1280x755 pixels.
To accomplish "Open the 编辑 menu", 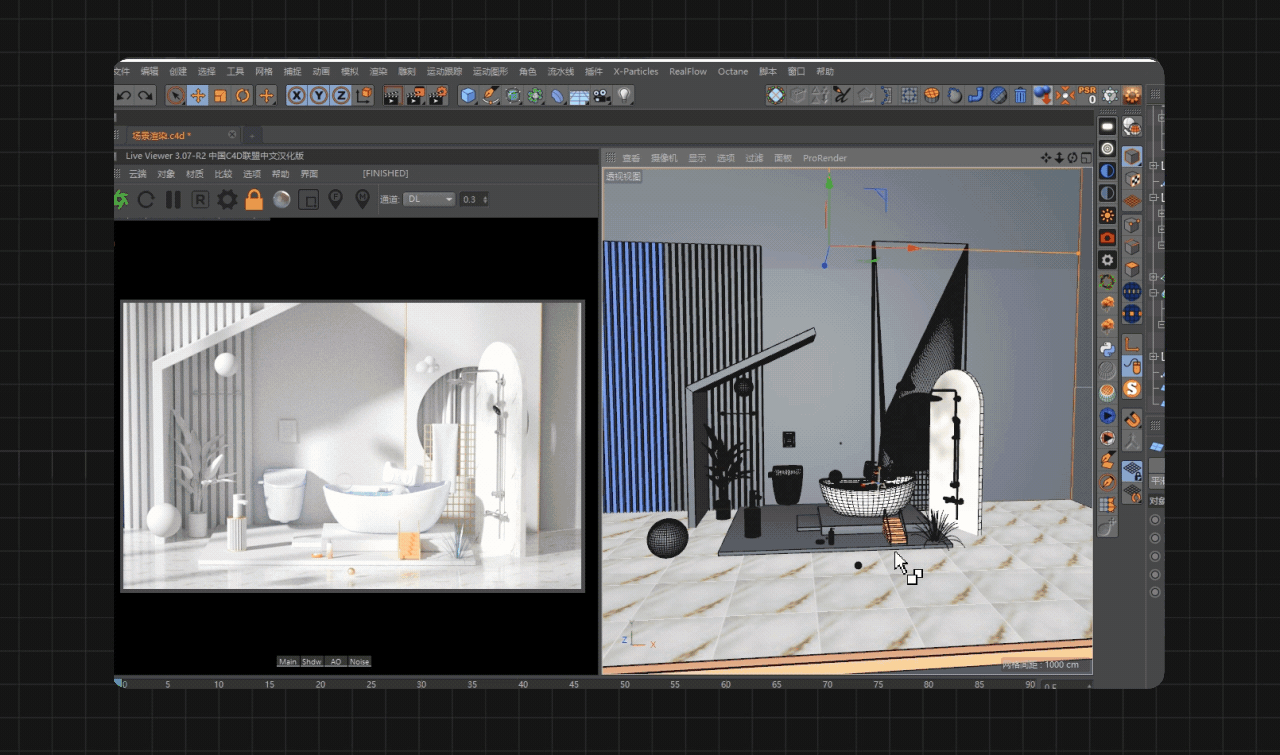I will (x=149, y=72).
